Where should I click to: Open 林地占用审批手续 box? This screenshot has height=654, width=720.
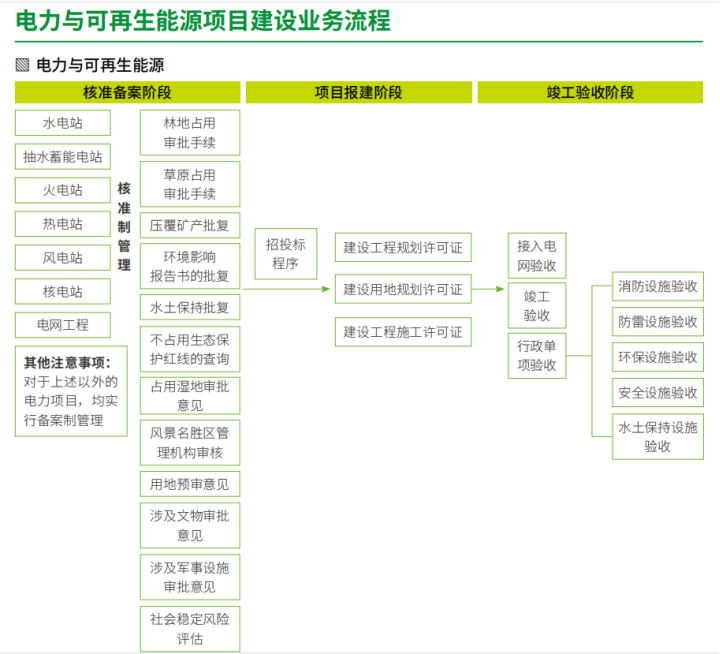190,133
